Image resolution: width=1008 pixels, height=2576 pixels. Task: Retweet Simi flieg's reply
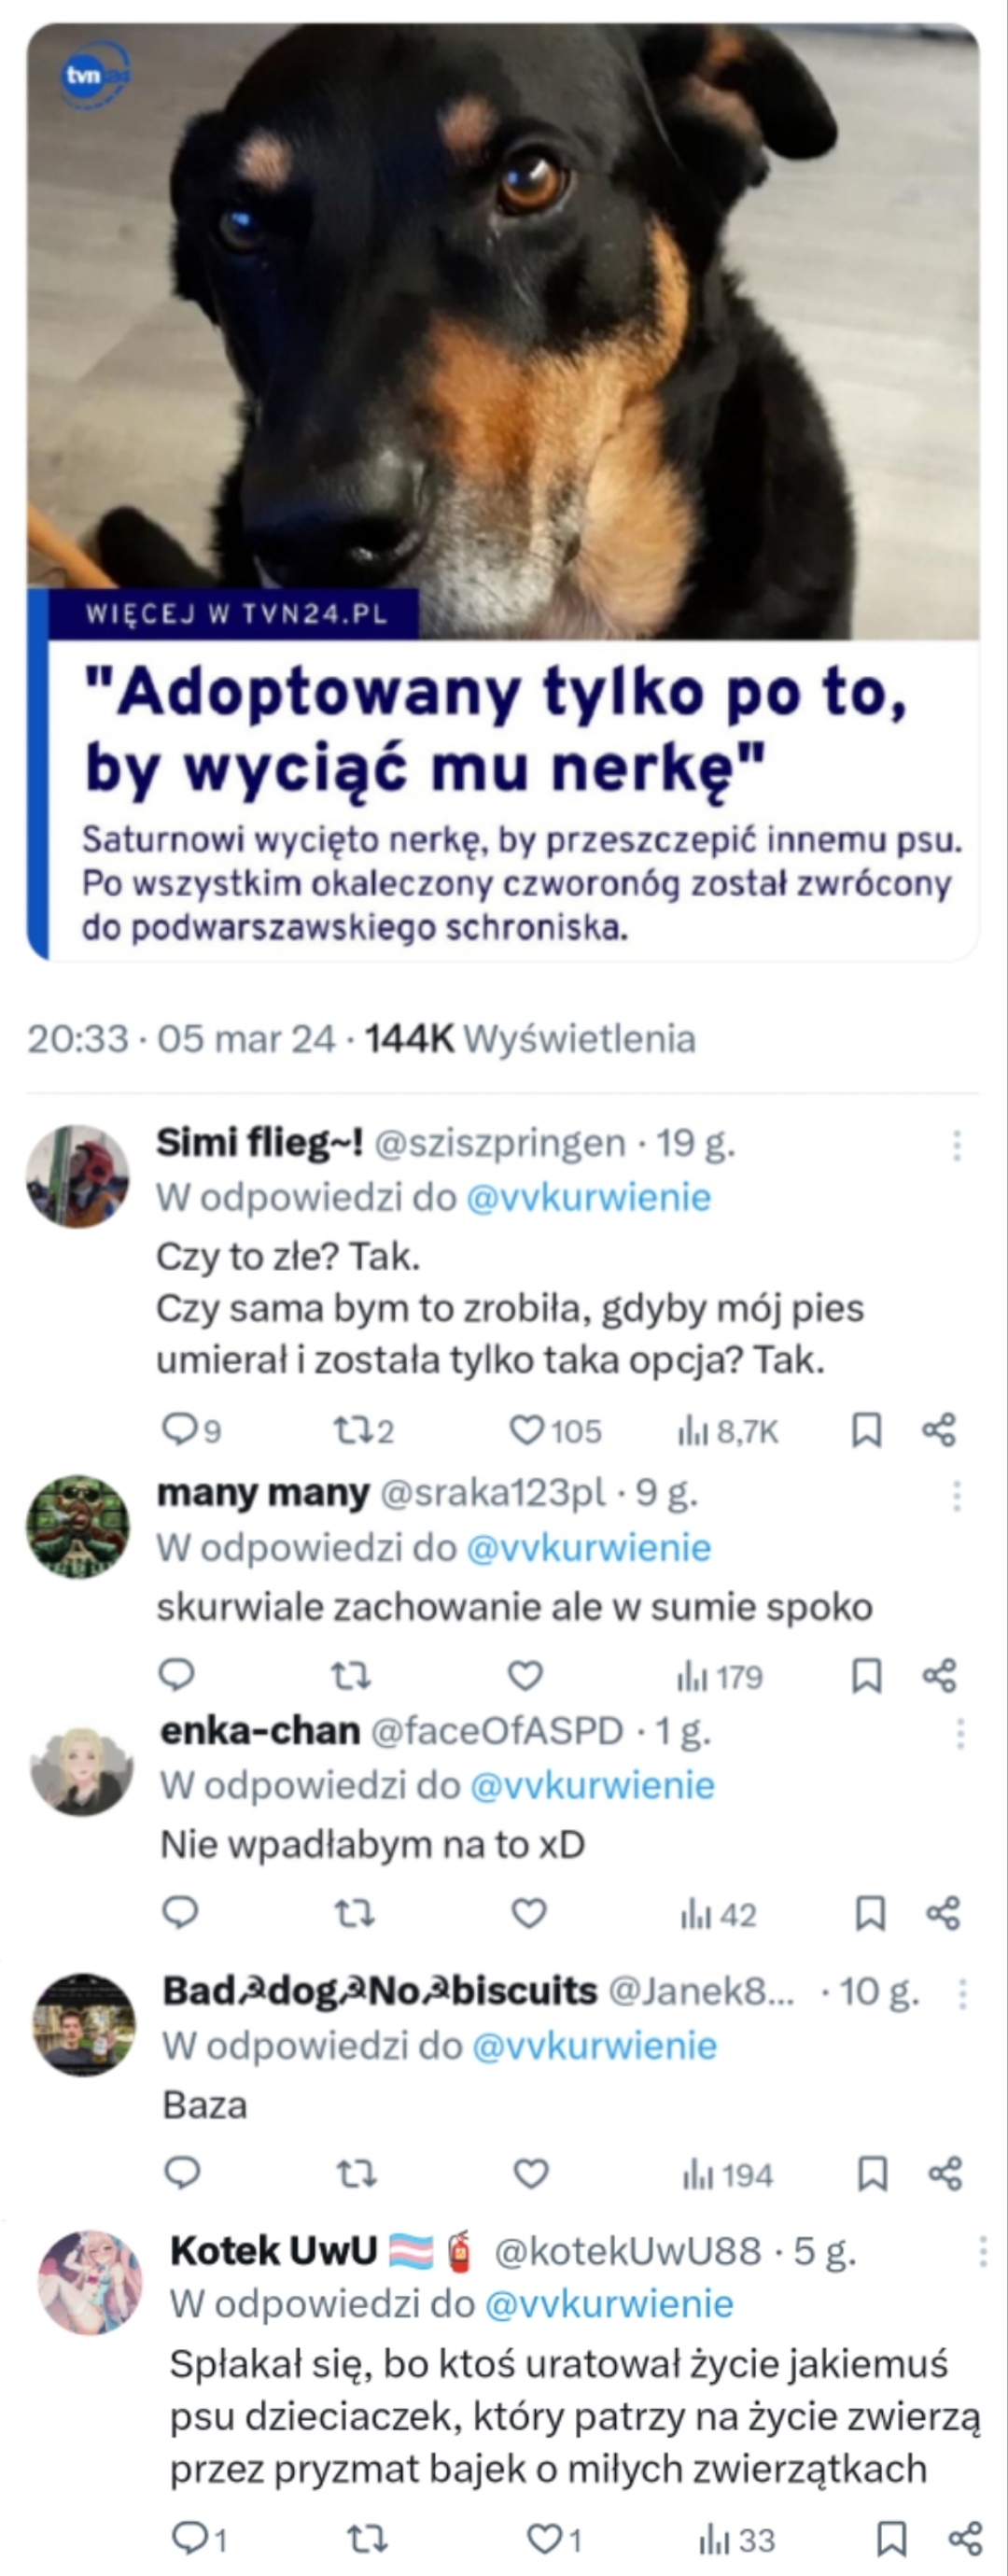[x=351, y=1431]
